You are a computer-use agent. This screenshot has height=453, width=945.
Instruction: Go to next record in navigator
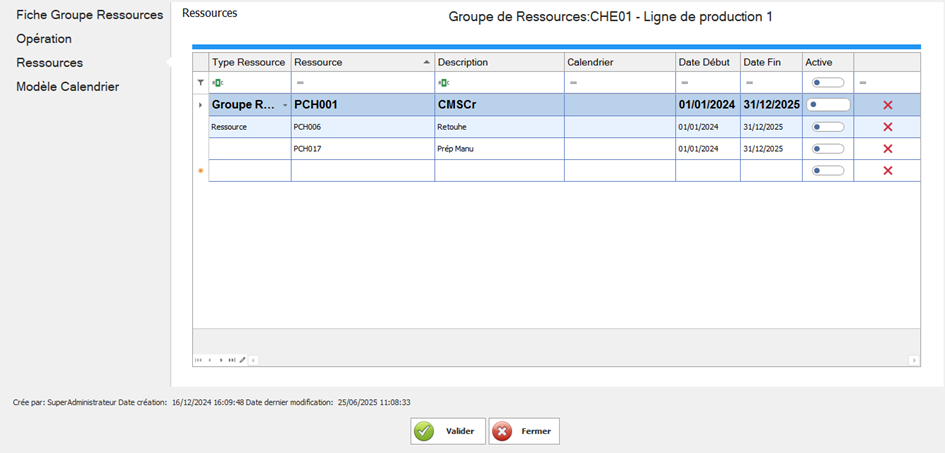point(220,359)
